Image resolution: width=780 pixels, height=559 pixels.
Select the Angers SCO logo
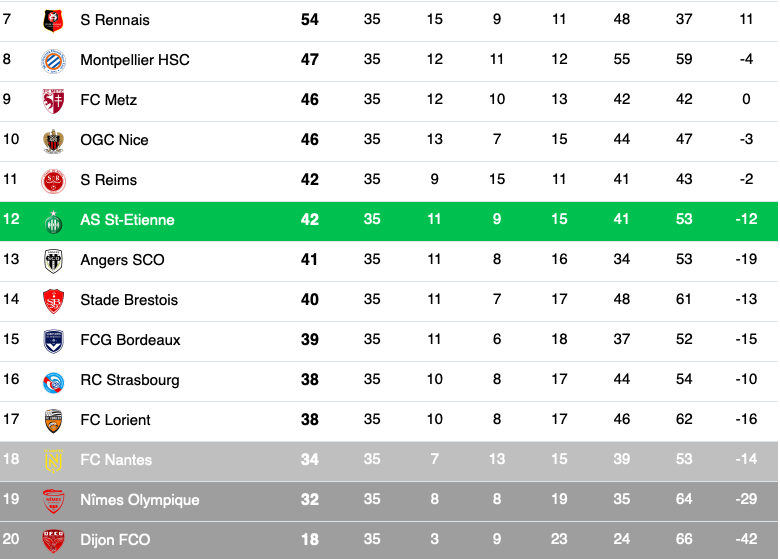pyautogui.click(x=53, y=261)
